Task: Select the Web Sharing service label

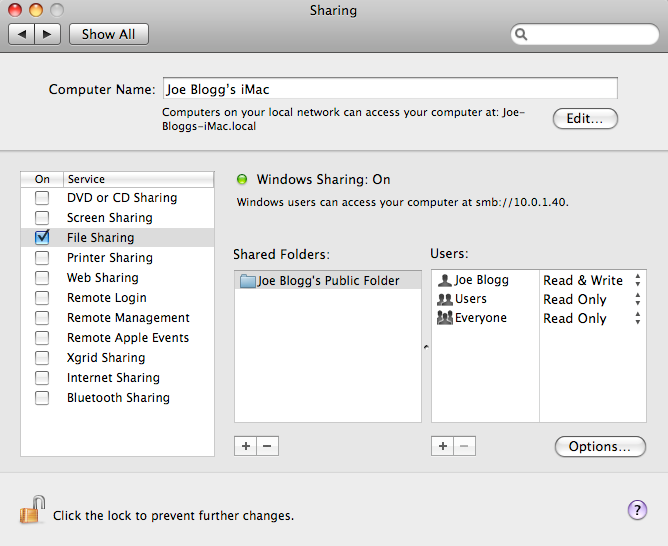Action: click(x=103, y=278)
